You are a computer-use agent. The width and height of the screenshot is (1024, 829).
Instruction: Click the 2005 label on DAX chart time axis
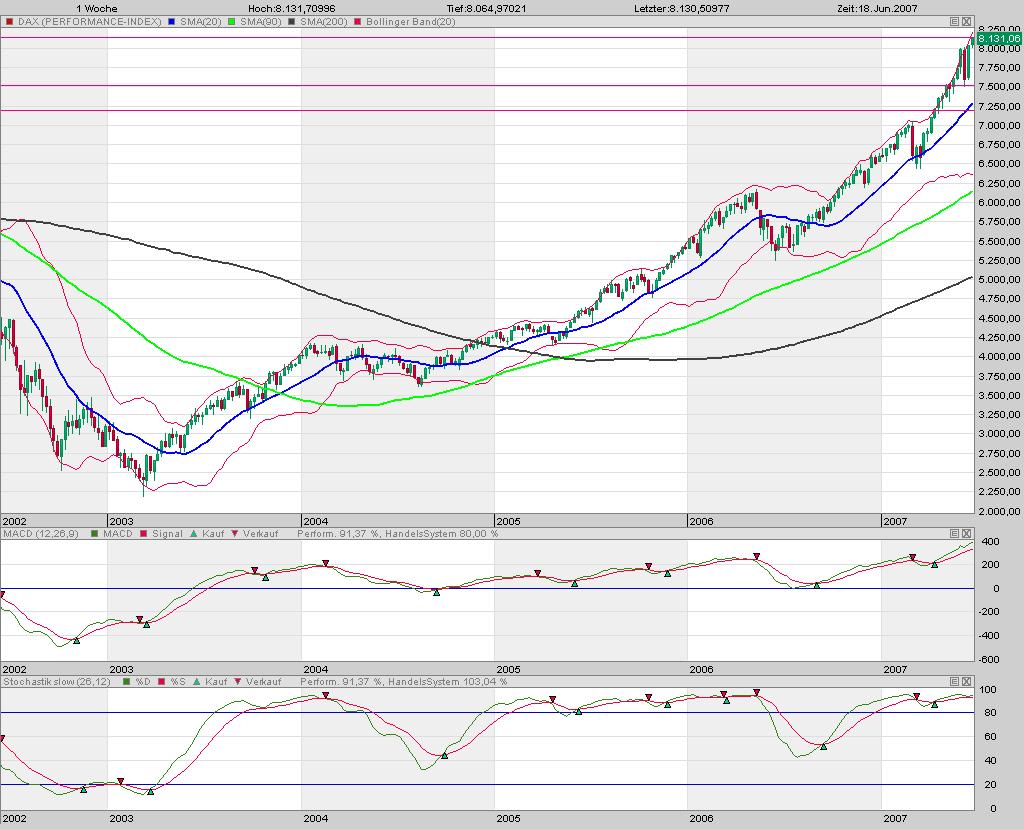(508, 521)
